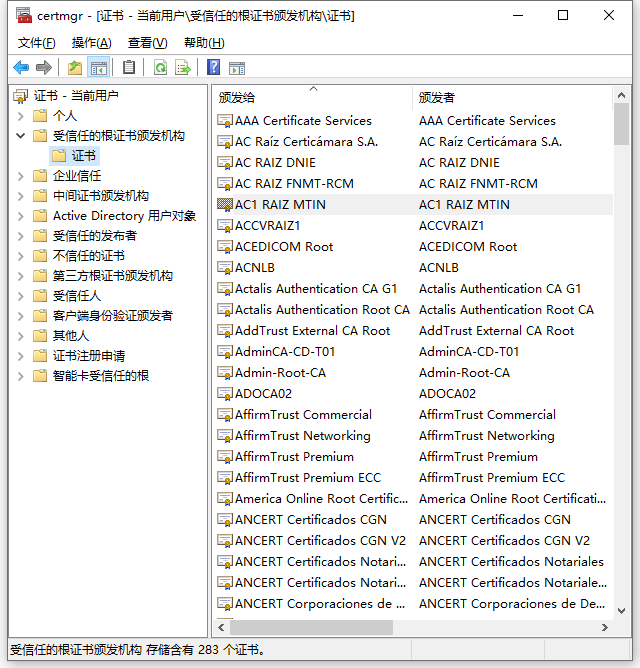Expand the 受信任的发布者 node

pyautogui.click(x=20, y=236)
